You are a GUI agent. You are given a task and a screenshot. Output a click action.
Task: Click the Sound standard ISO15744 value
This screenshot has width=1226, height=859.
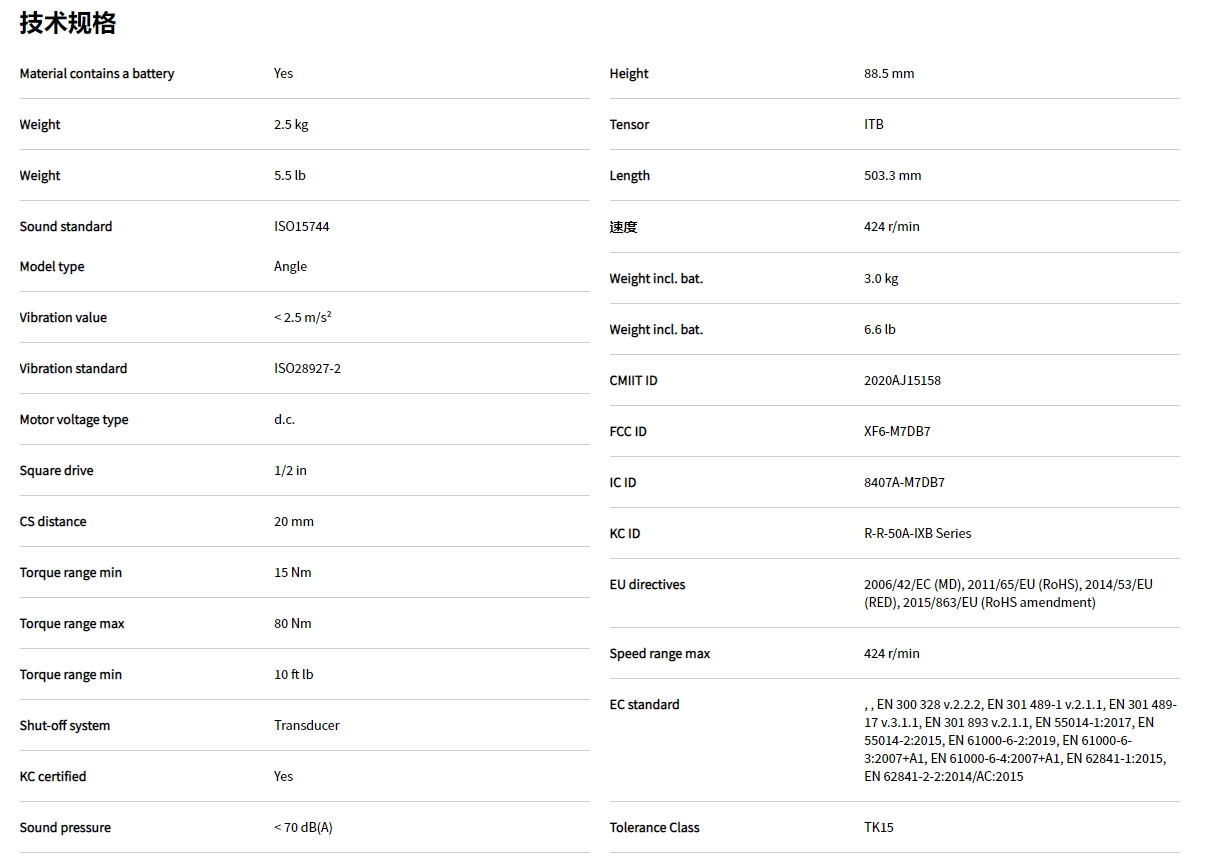coord(301,227)
